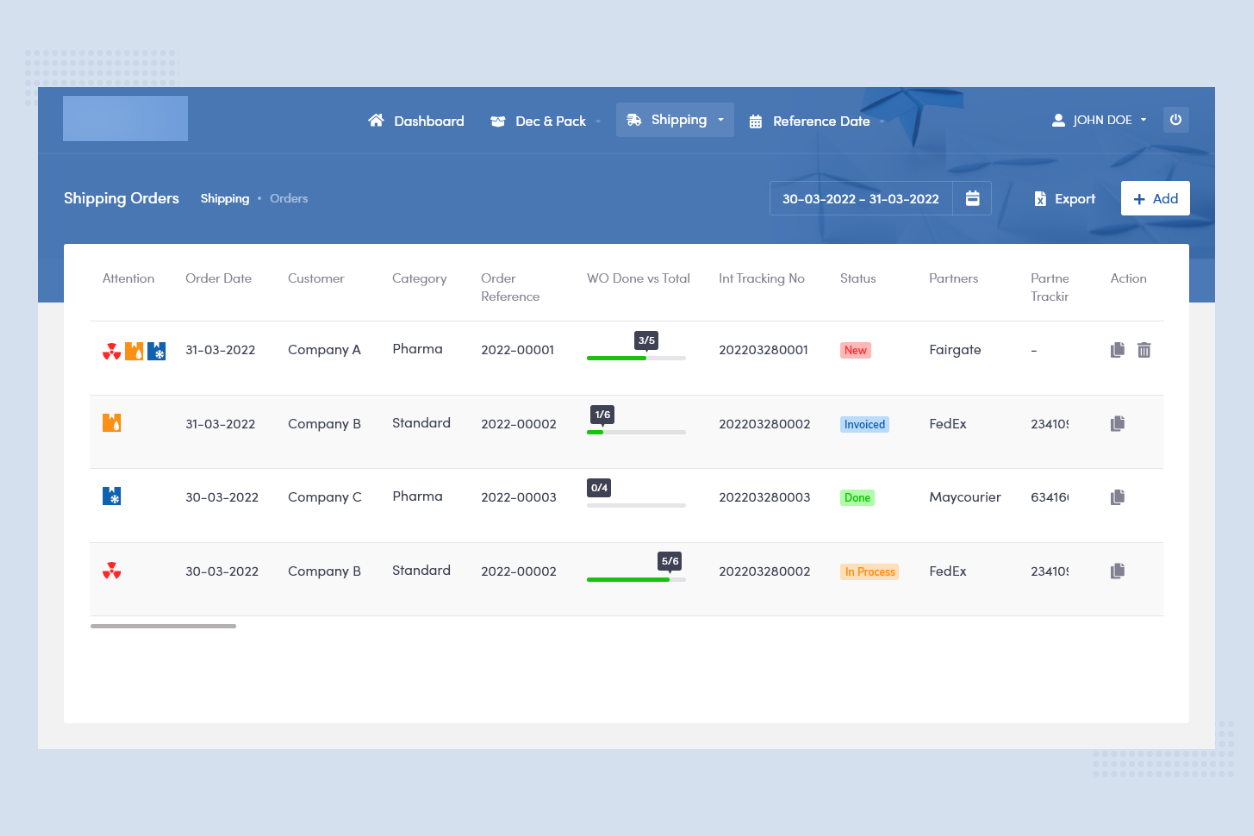The image size is (1254, 836).
Task: Expand the Dec & Pack menu
Action: (546, 121)
